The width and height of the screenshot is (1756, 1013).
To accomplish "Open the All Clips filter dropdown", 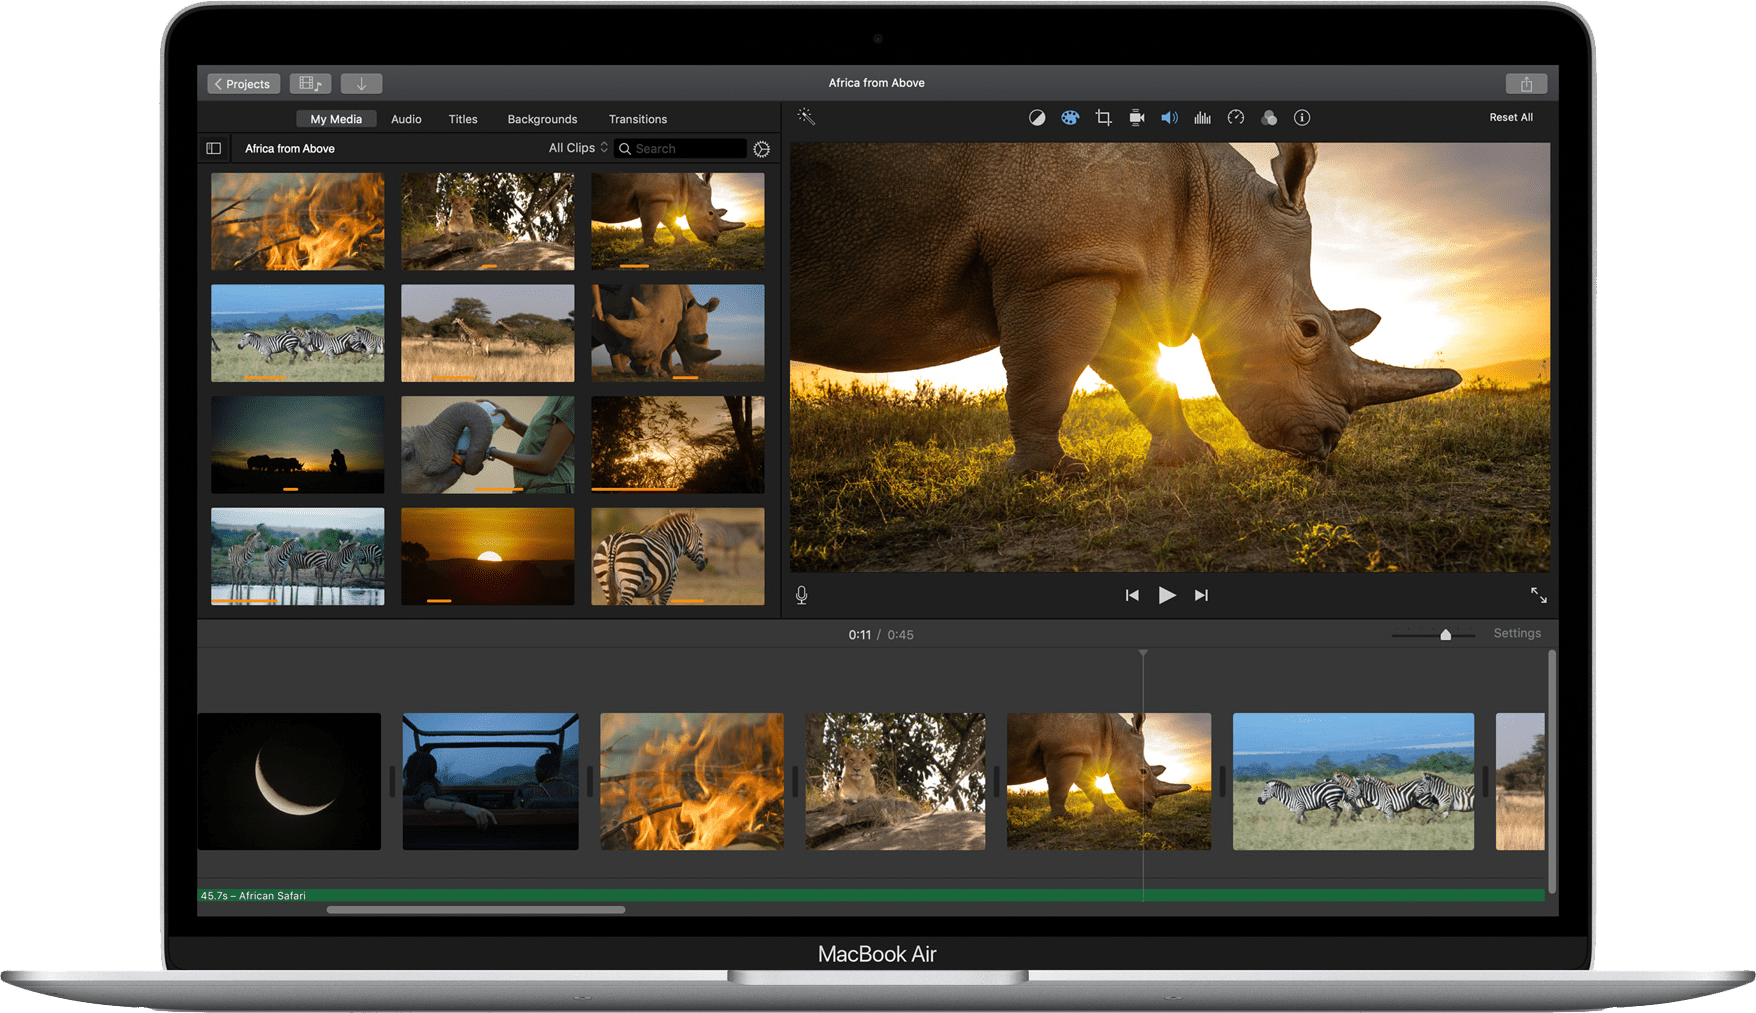I will coord(576,148).
